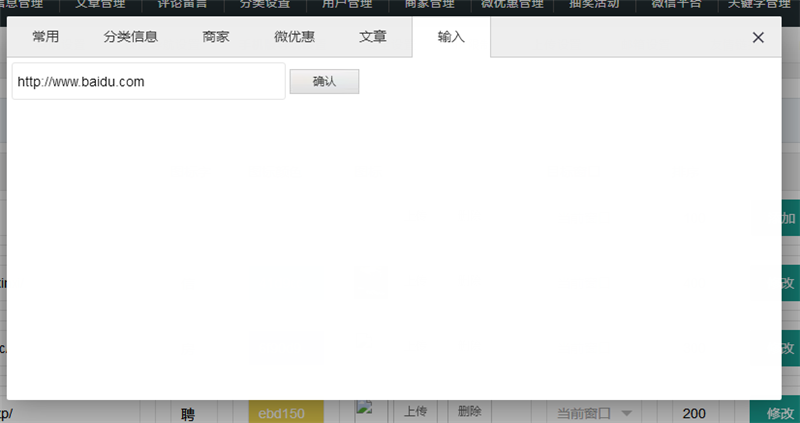Switch to the 文章 tab
800x423 pixels.
pyautogui.click(x=373, y=38)
